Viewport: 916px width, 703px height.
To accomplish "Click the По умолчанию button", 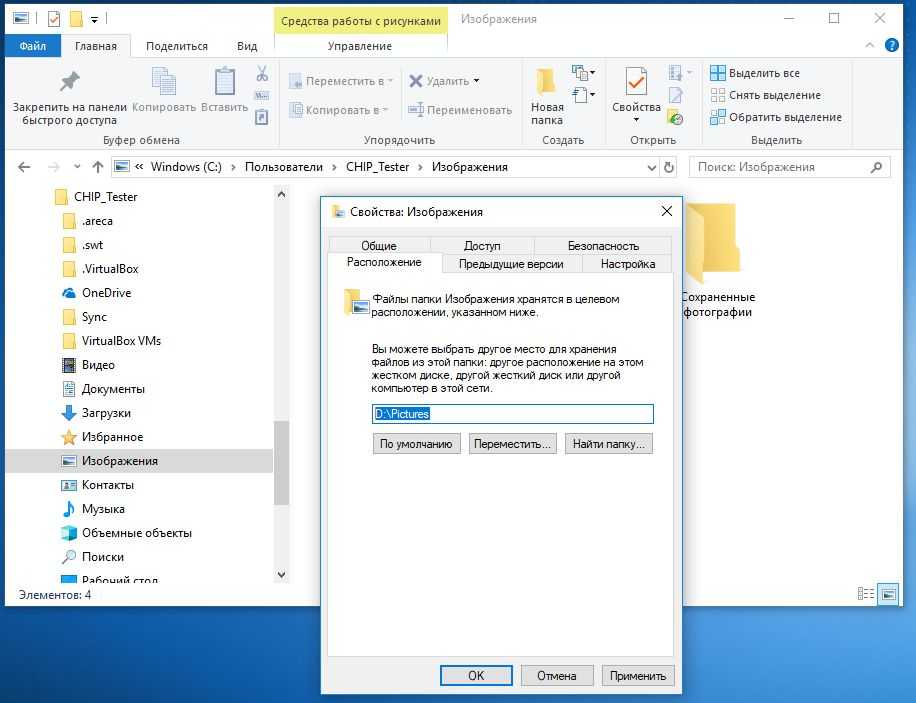I will (416, 444).
